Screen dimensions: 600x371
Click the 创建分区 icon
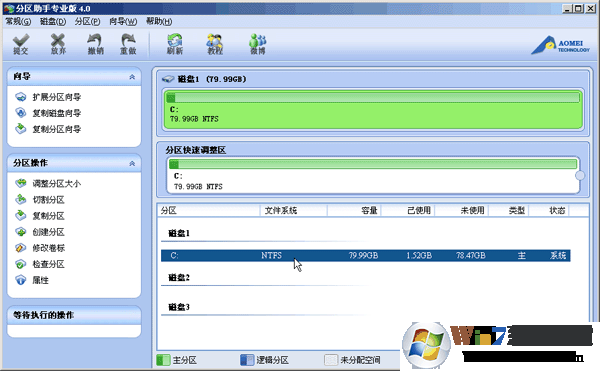(x=21, y=231)
